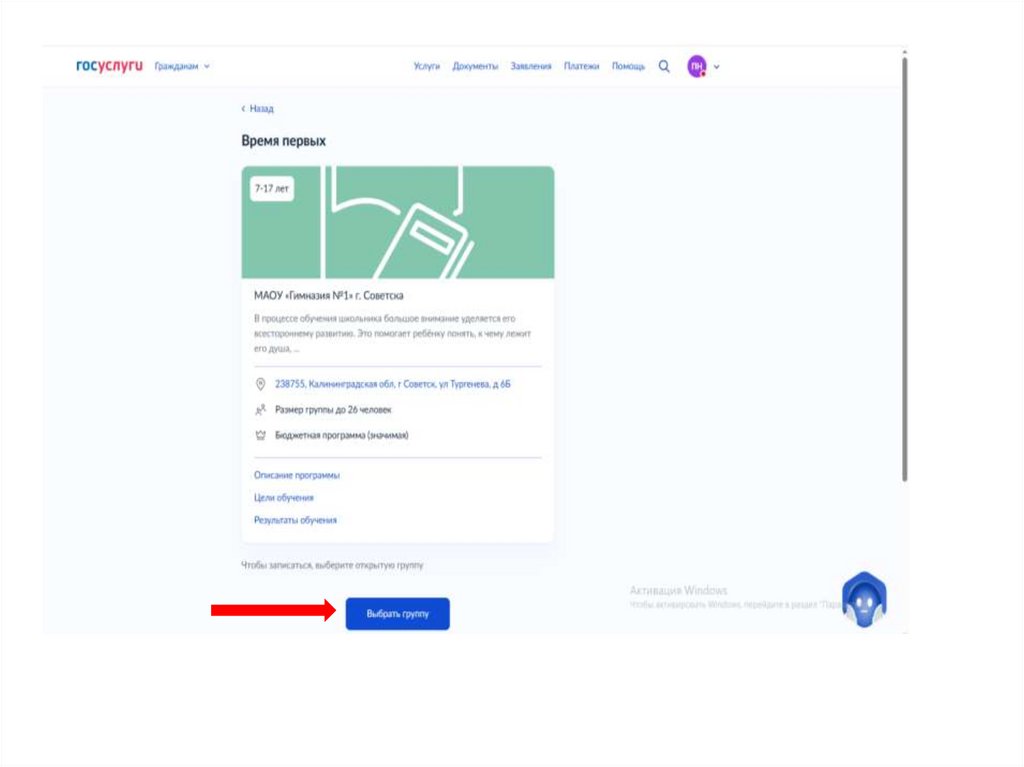
Task: Click the Чтобы записаться hint text
Action: 332,565
